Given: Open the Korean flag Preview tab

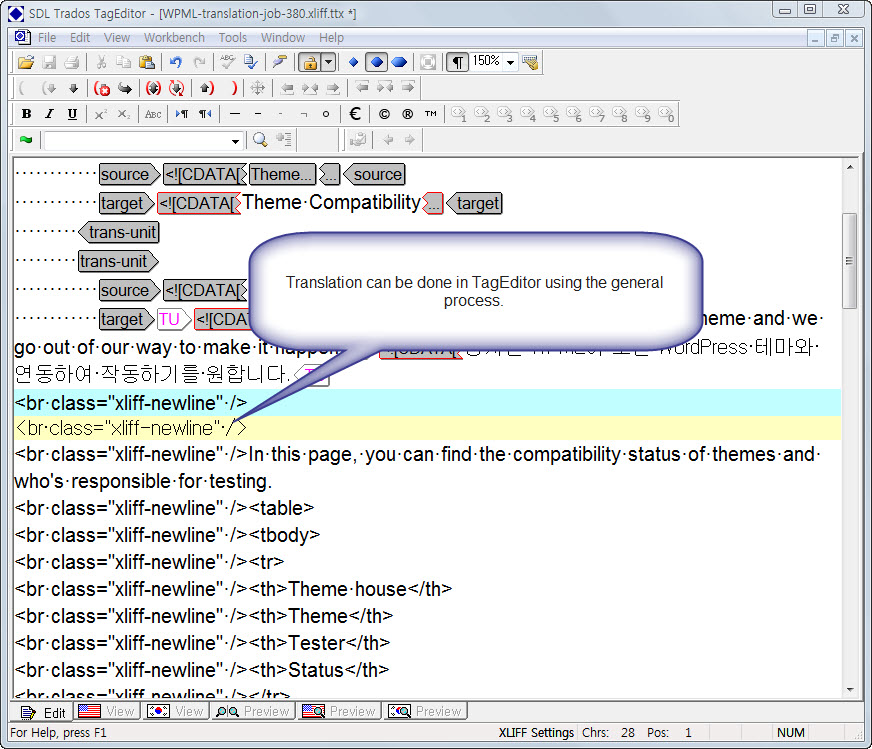Looking at the screenshot, I should click(425, 711).
